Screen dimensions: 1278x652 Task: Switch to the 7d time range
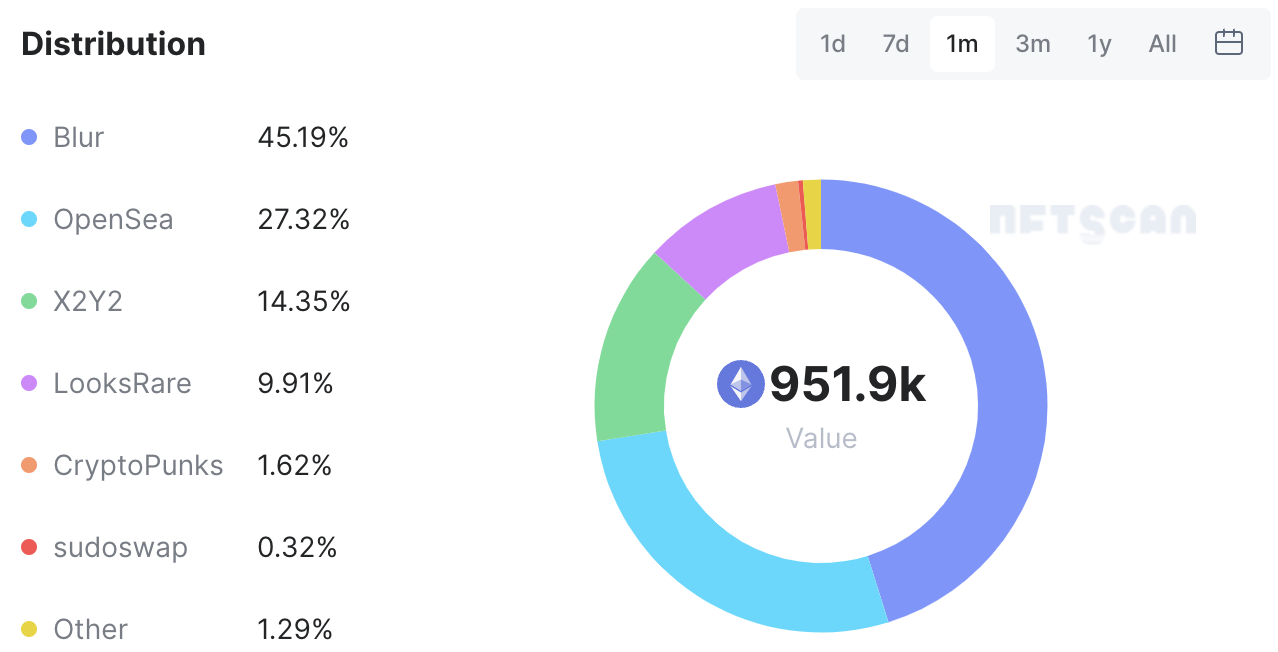click(896, 44)
